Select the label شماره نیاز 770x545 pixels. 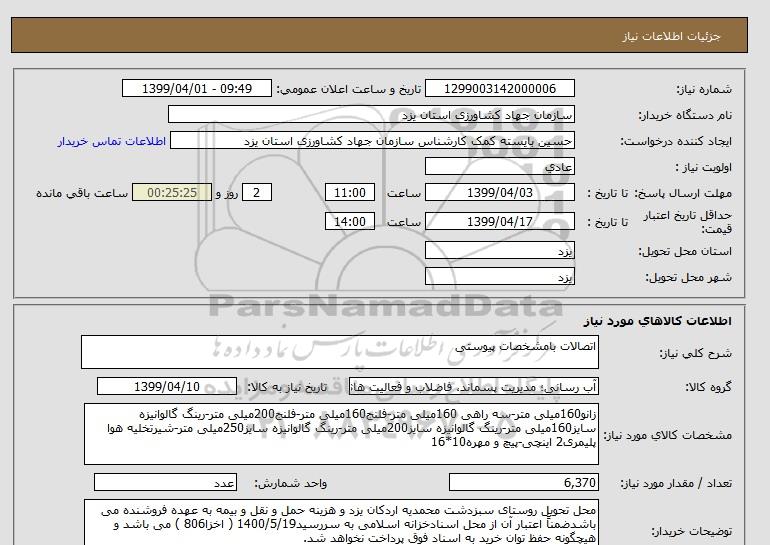704,89
